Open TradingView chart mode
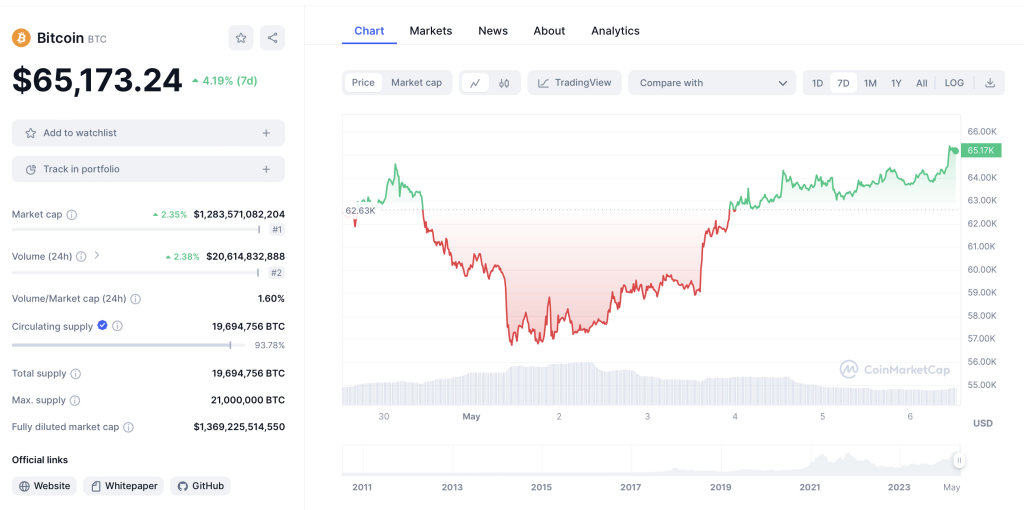 click(575, 83)
